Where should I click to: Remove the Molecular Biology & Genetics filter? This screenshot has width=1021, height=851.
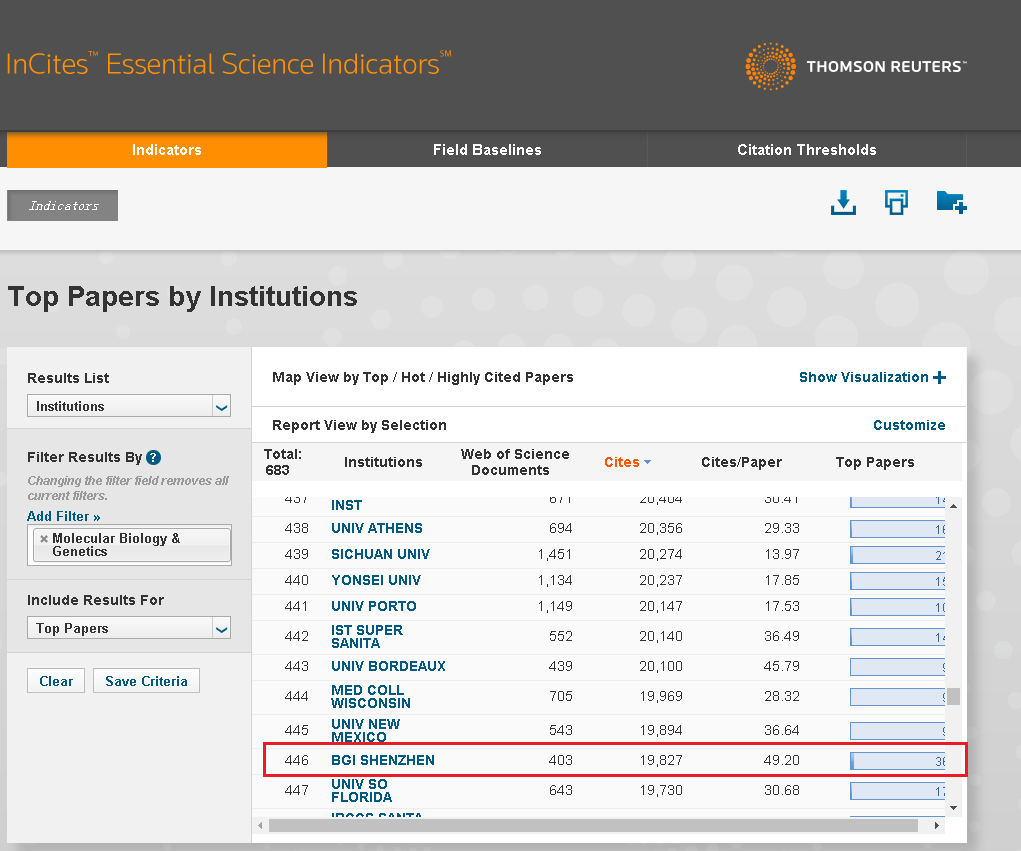click(x=44, y=538)
